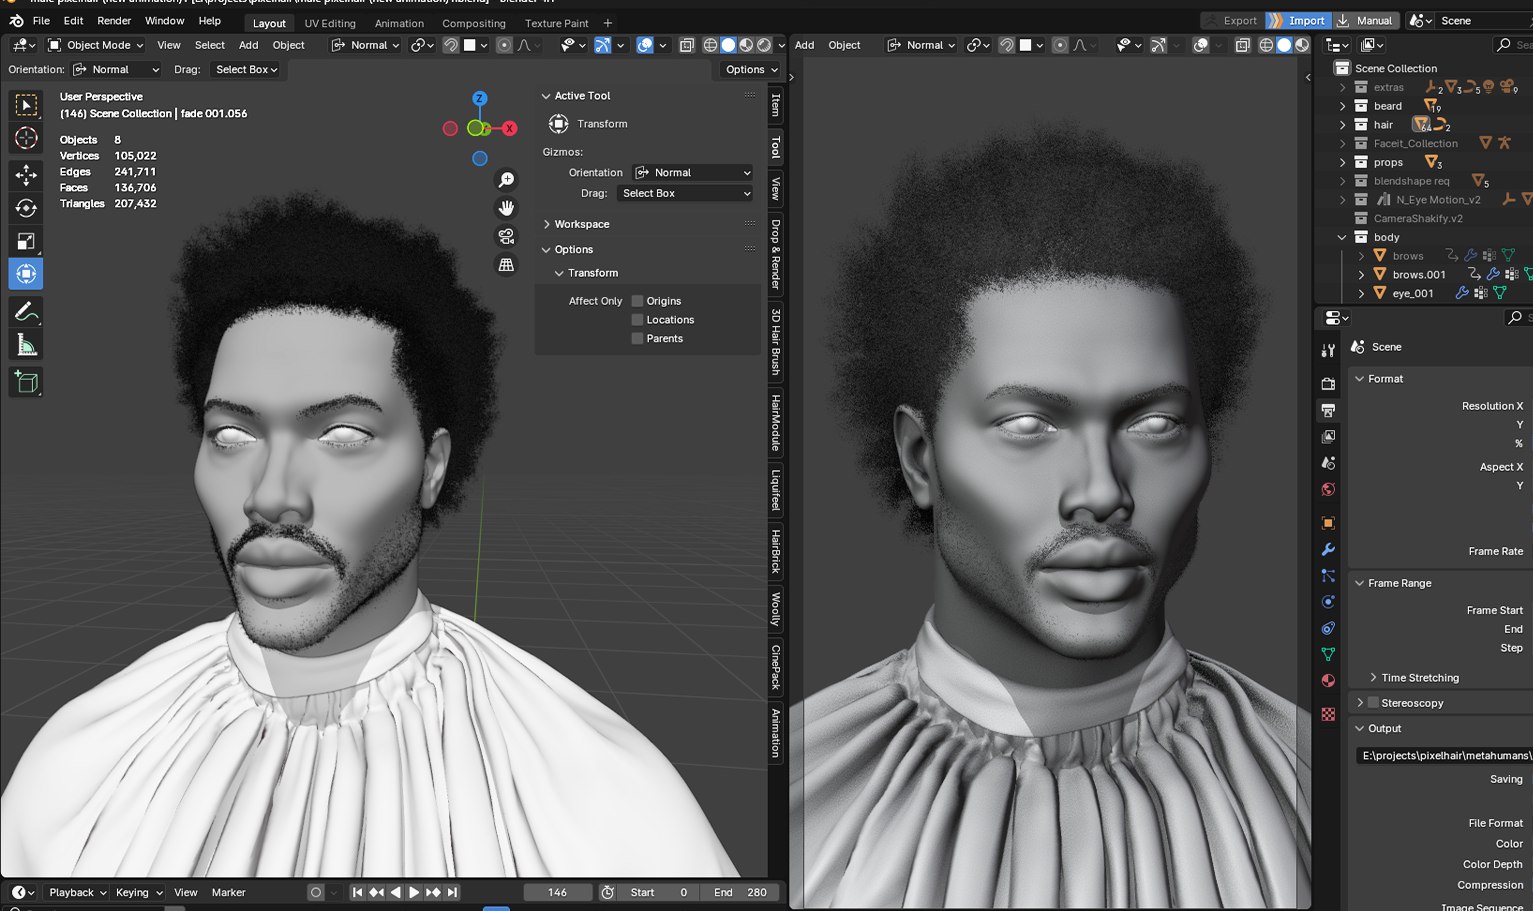Viewport: 1533px width, 911px height.
Task: Open the Drag Select Box dropdown in header
Action: (x=246, y=70)
